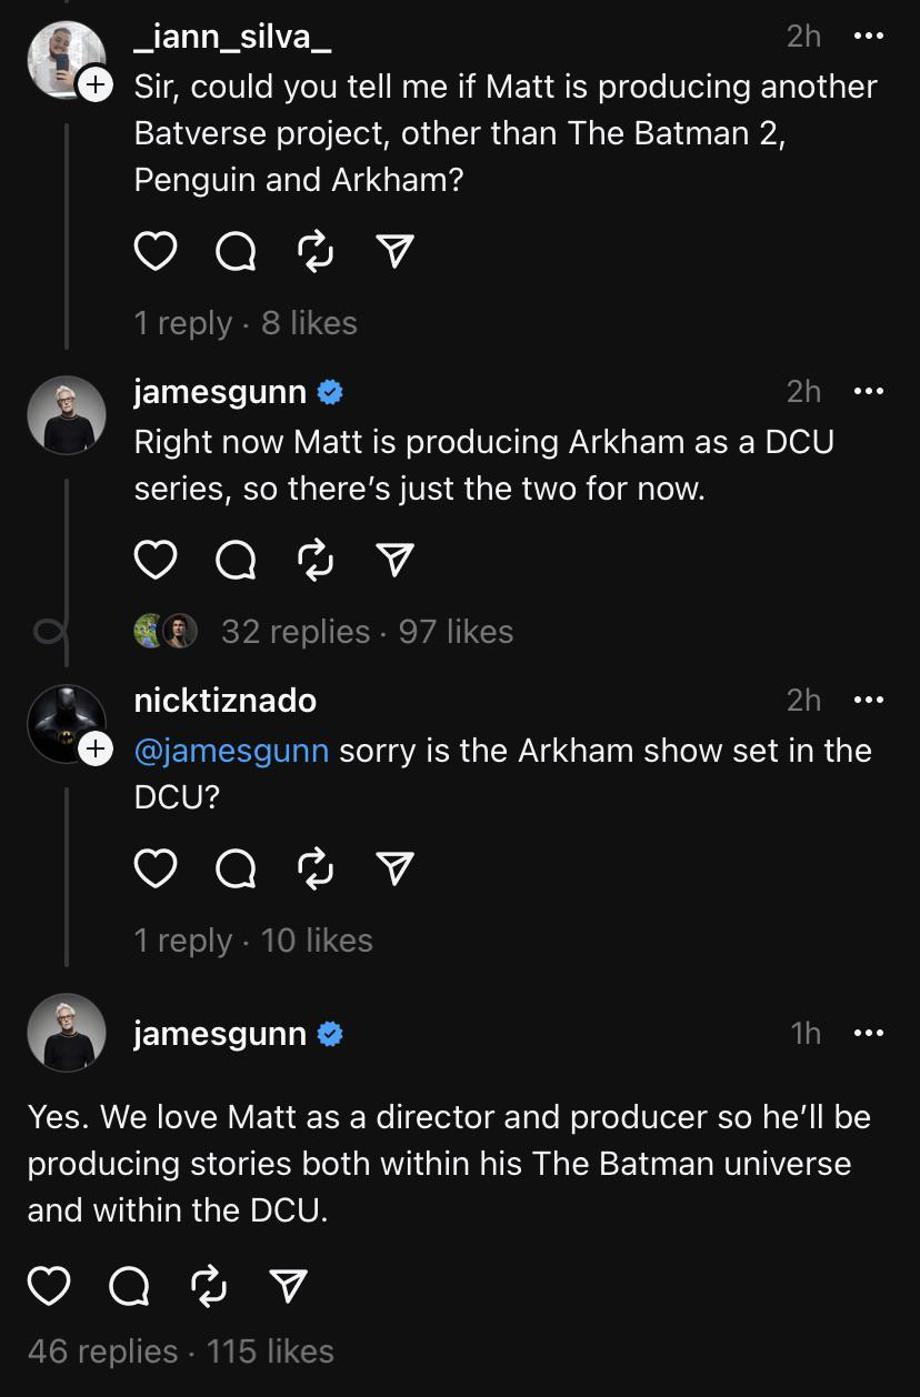Heart nicktiznado's question to jamesgunn
920x1397 pixels.
(x=155, y=869)
